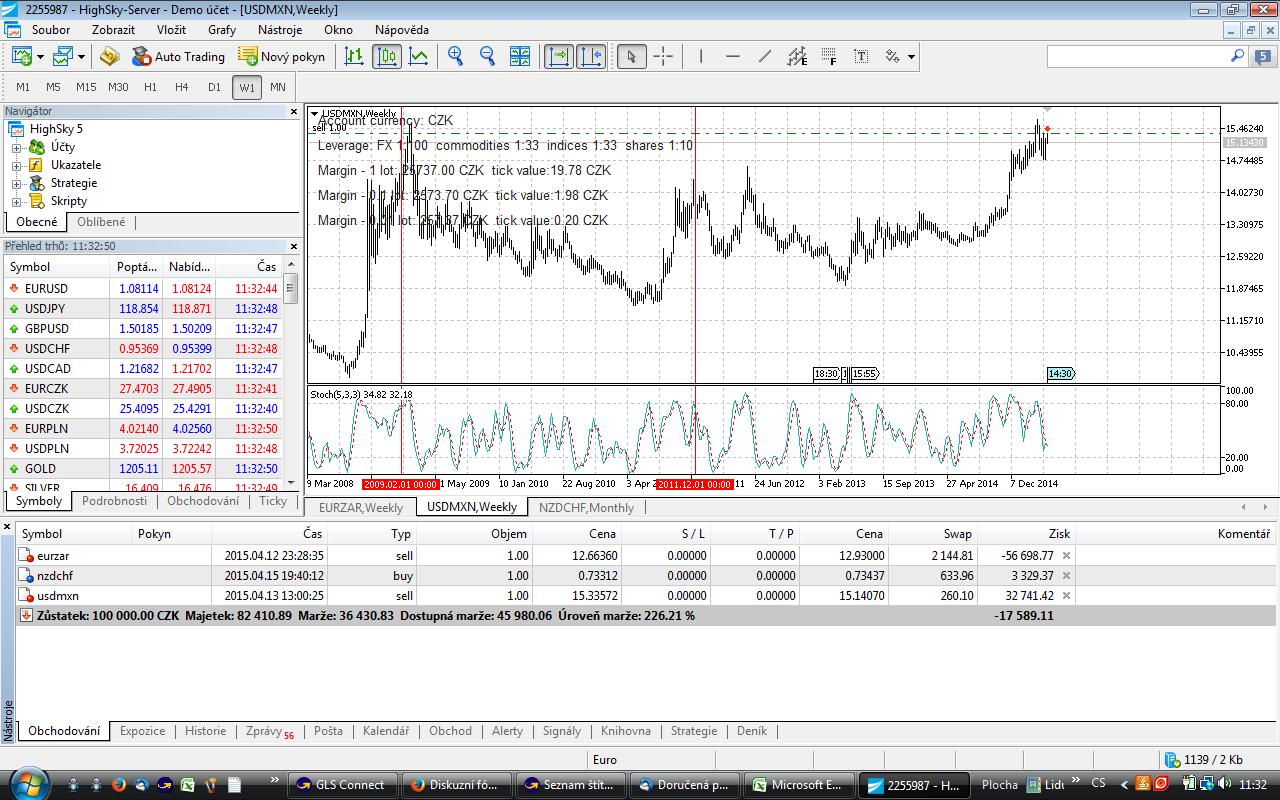Viewport: 1280px width, 800px height.
Task: Toggle chart shift button
Action: (x=590, y=56)
